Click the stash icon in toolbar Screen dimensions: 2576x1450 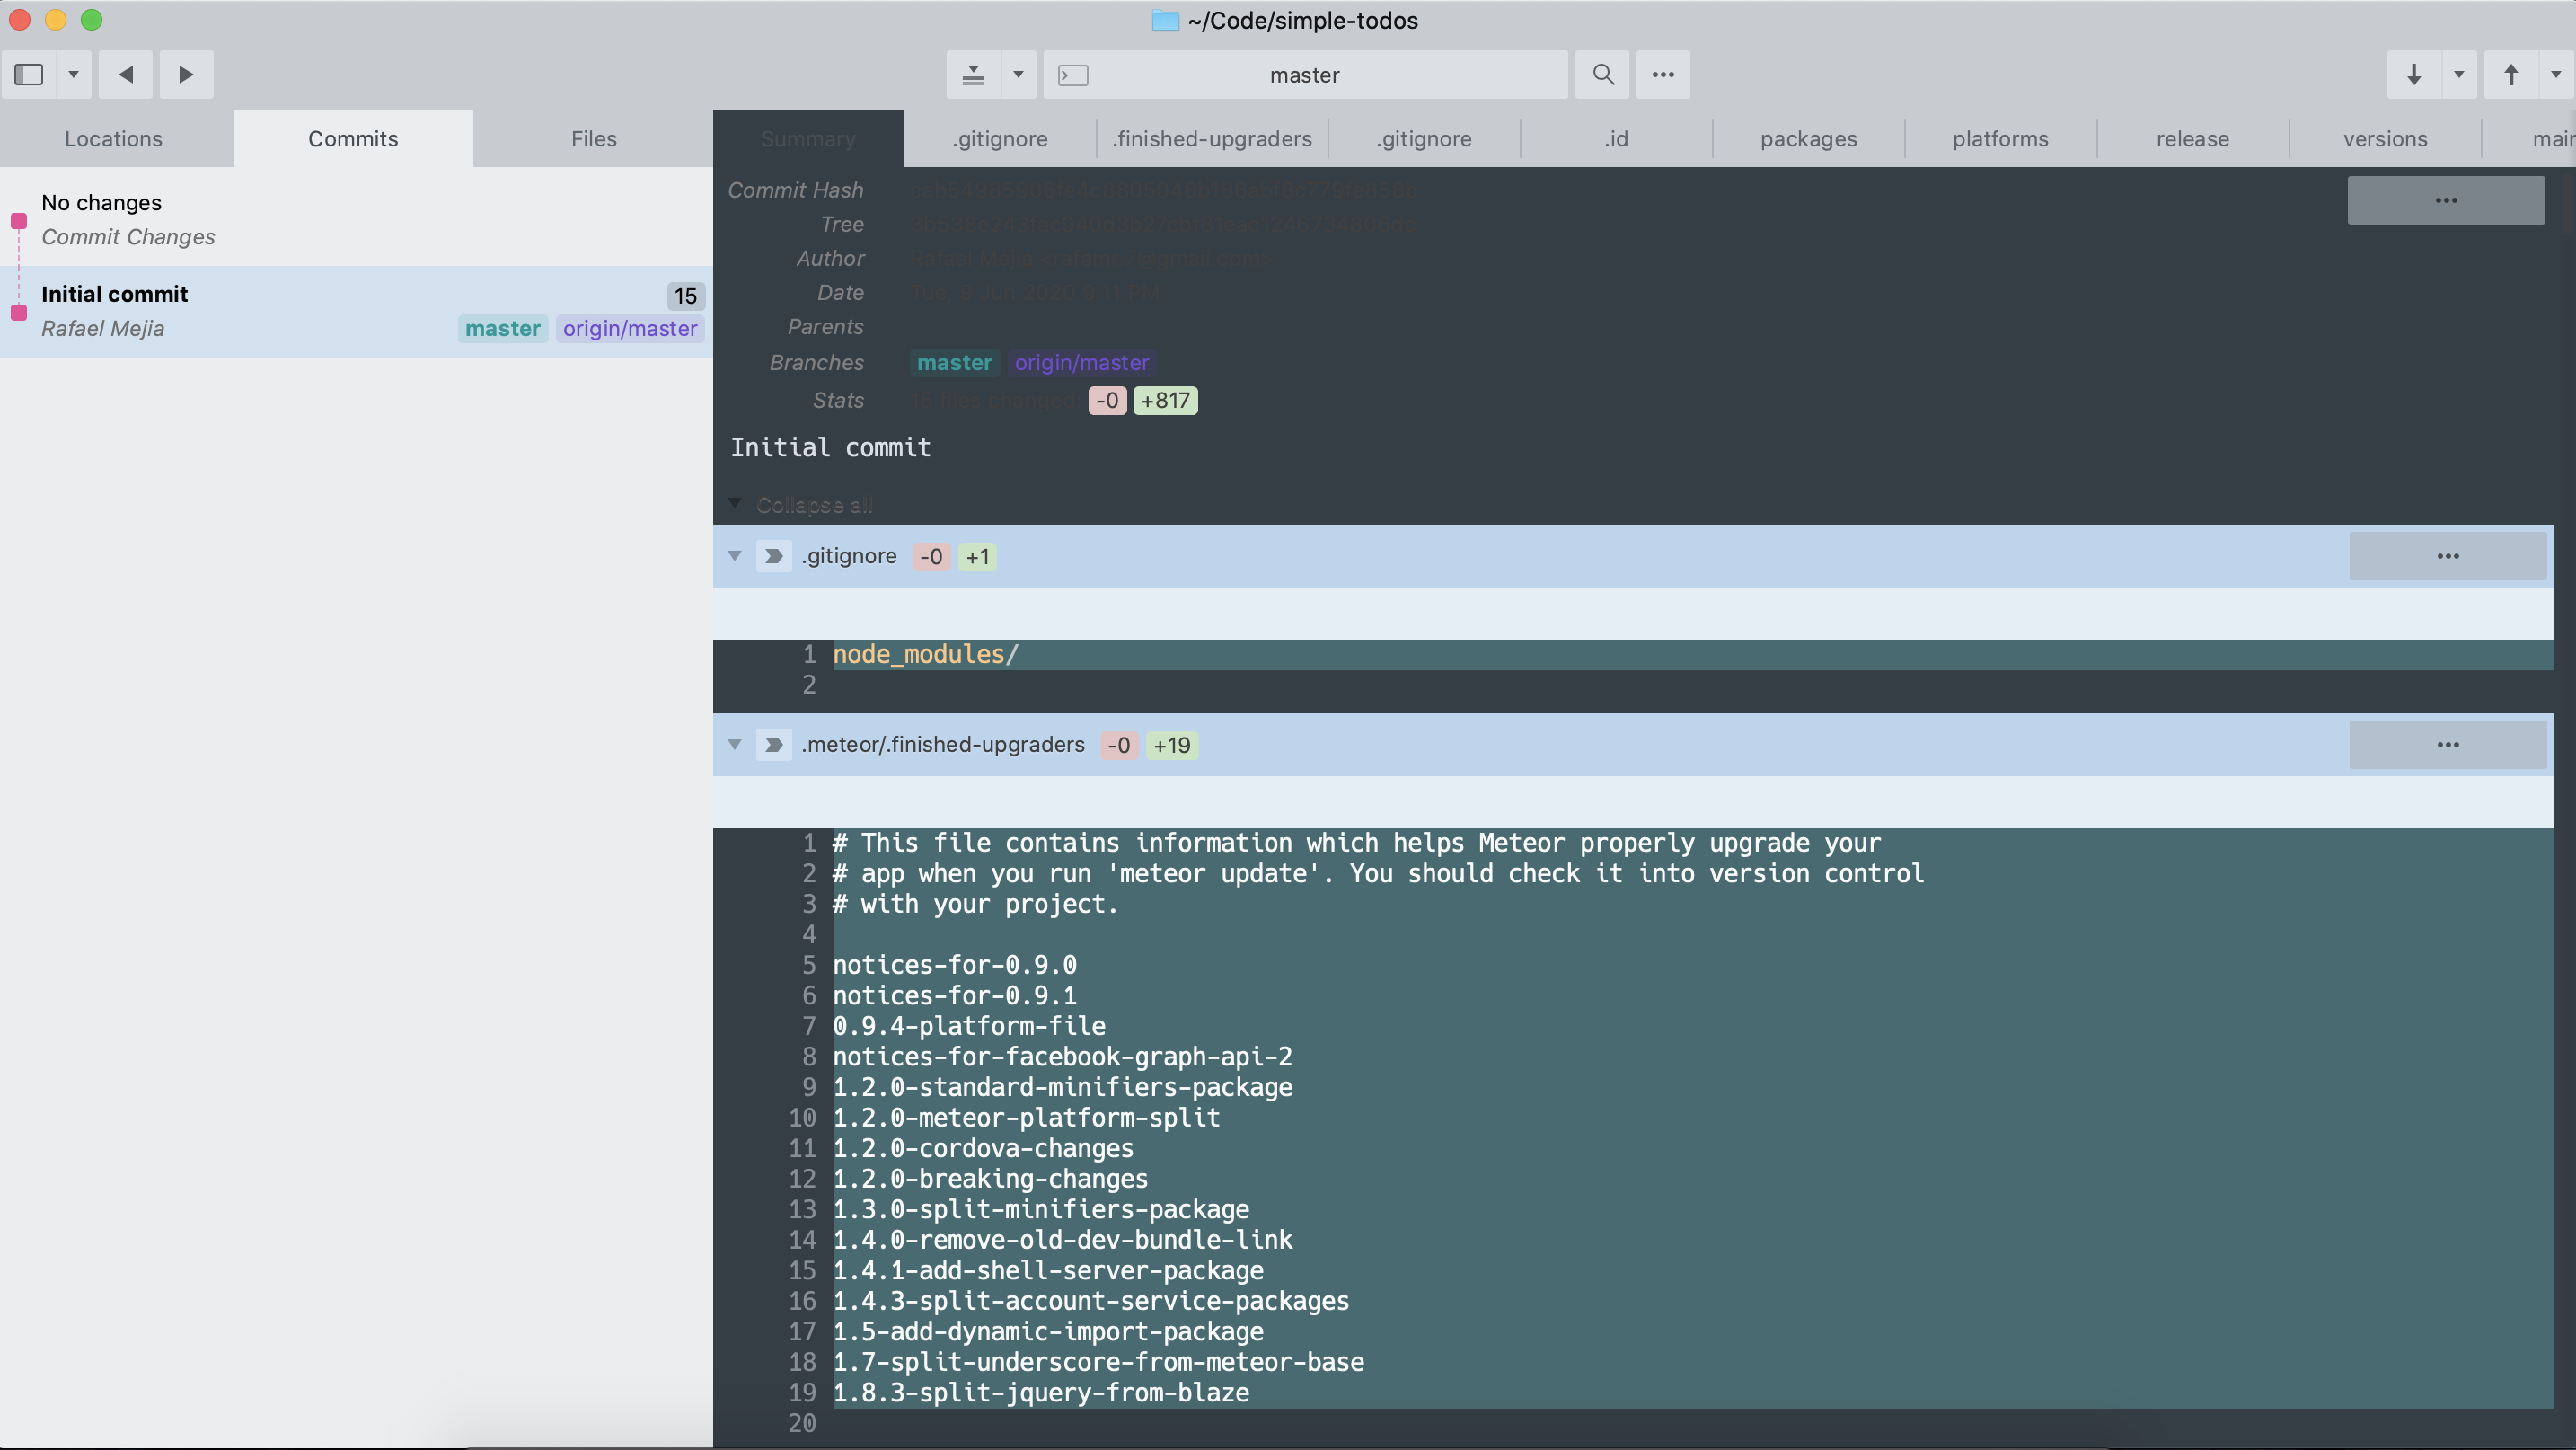coord(973,75)
